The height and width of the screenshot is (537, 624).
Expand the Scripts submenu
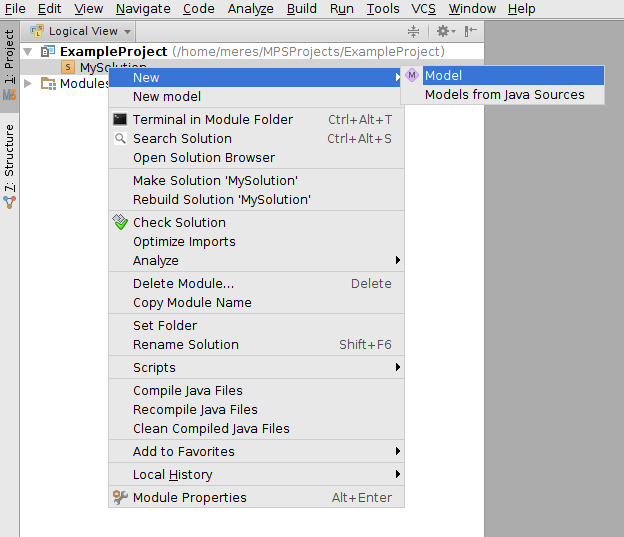point(256,367)
